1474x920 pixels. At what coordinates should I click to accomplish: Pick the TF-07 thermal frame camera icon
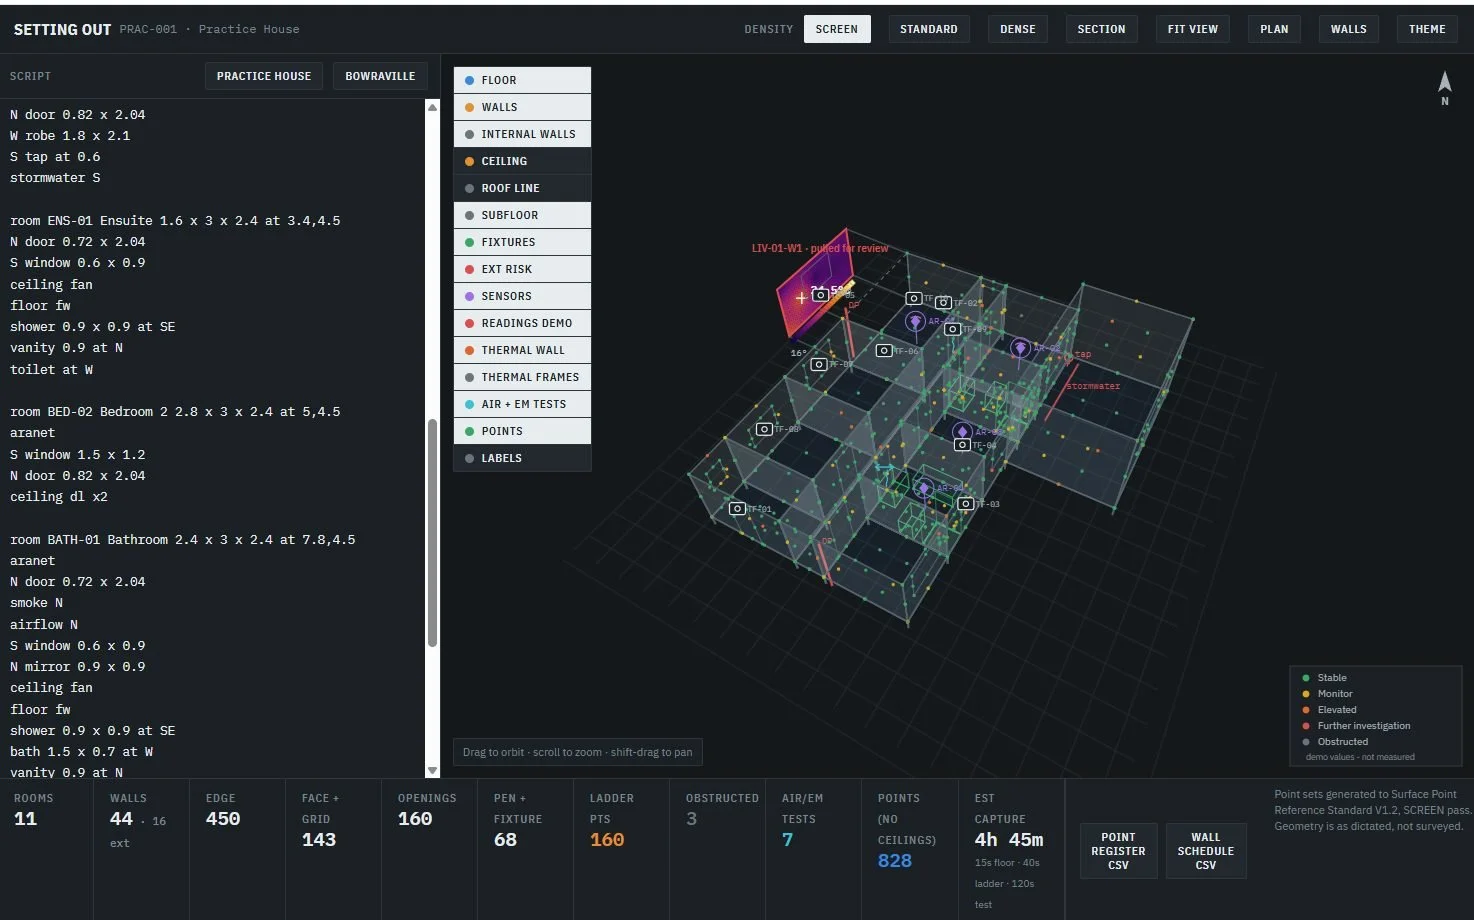819,364
